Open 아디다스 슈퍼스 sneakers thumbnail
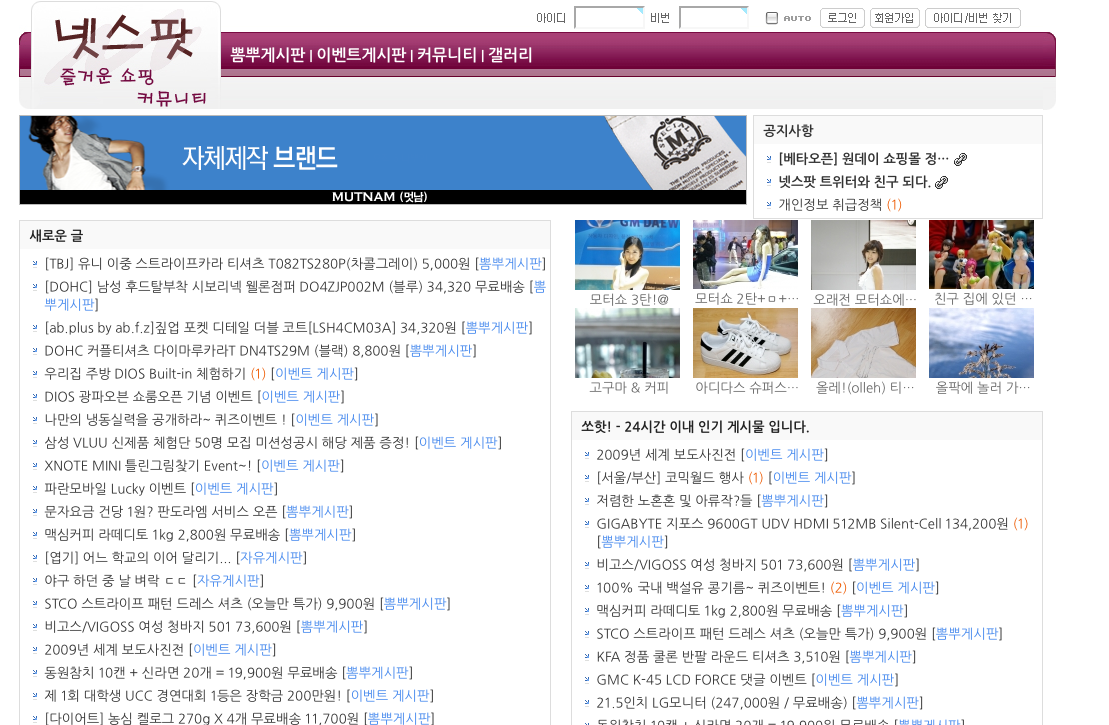 (745, 343)
